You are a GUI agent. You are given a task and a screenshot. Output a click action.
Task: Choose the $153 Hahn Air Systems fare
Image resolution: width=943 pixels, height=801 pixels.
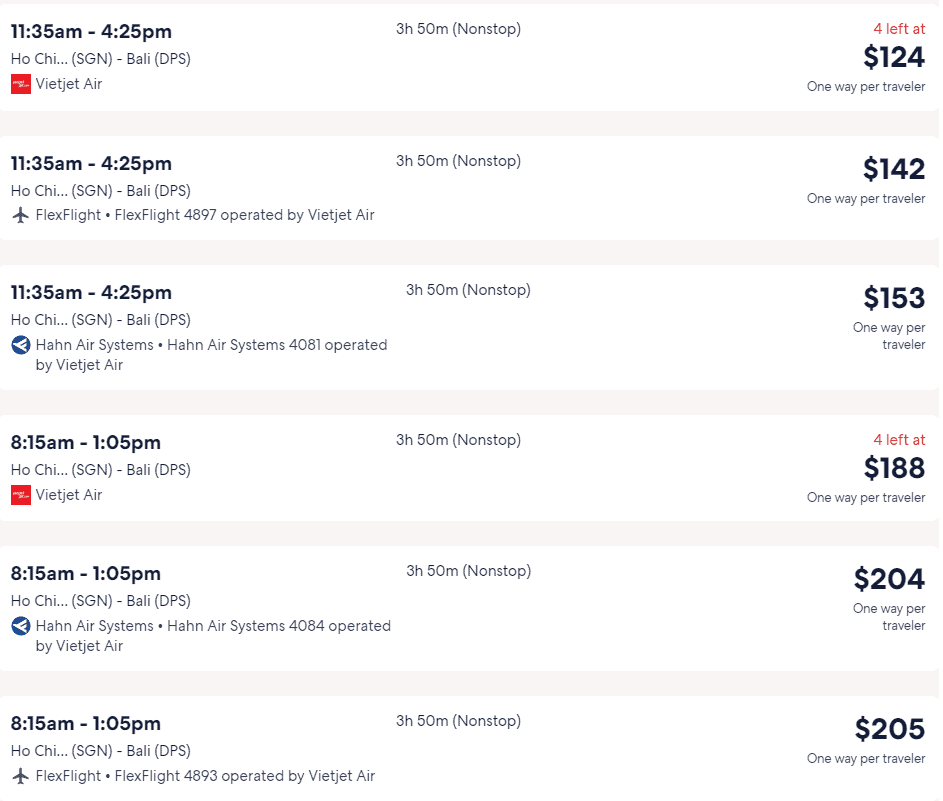[x=894, y=298]
